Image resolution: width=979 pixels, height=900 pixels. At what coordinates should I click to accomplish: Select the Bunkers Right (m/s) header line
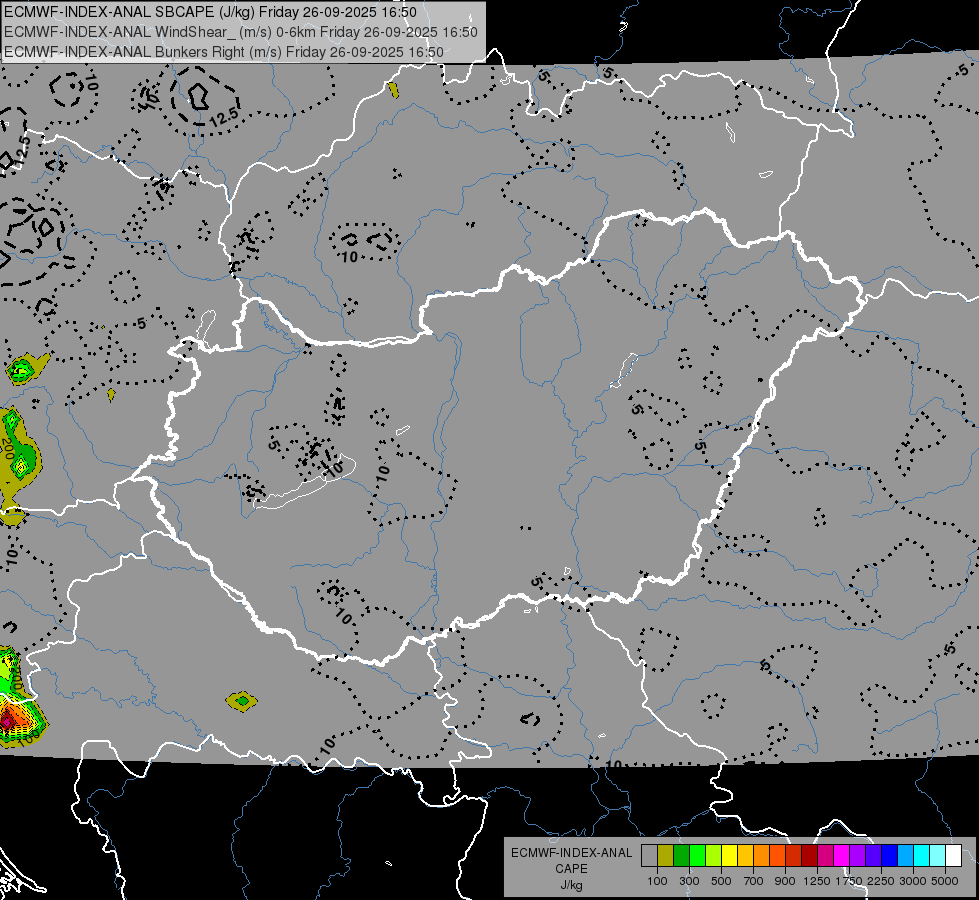click(224, 52)
